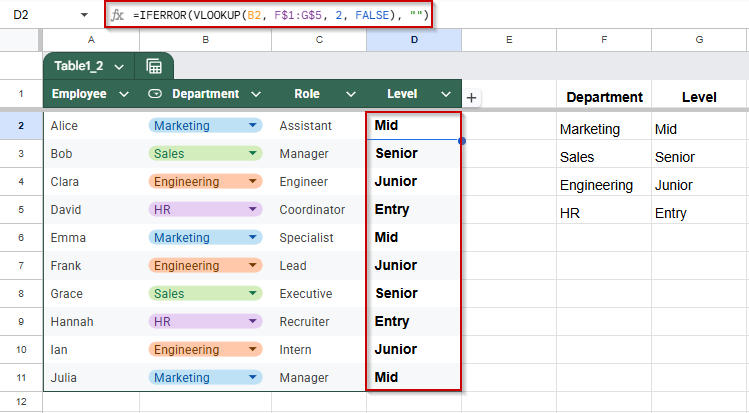The height and width of the screenshot is (413, 749).
Task: Open Bob's Sales department chip dropdown
Action: click(x=253, y=153)
